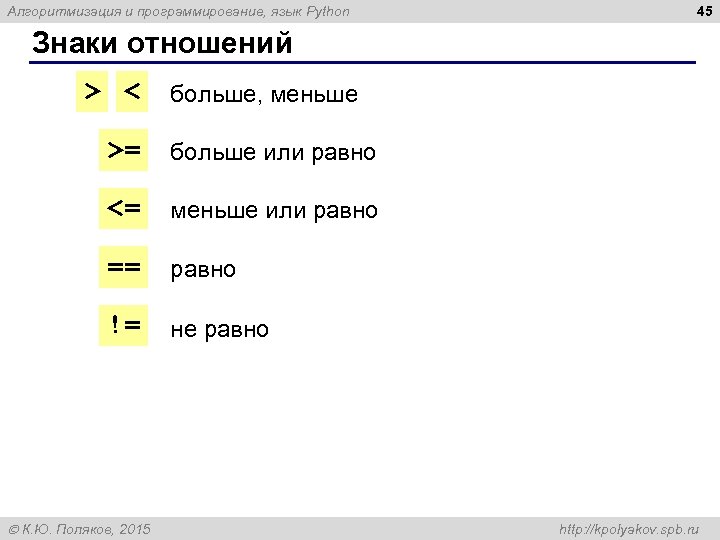Click the <= operator box
The image size is (720, 540).
[x=124, y=208]
